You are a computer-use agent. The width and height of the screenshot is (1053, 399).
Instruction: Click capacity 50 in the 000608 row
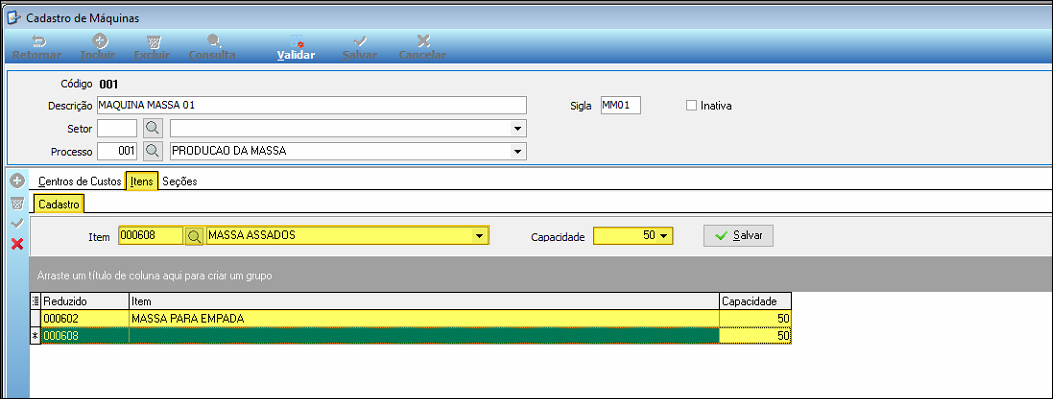coord(755,335)
